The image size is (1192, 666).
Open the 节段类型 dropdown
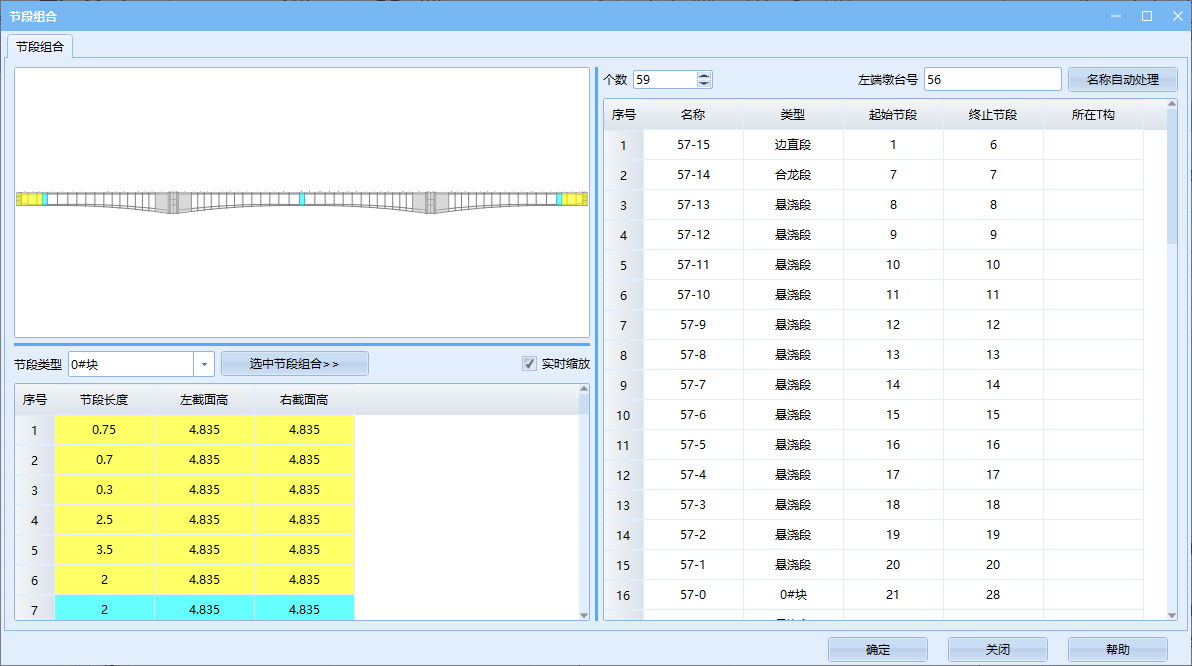pos(204,364)
